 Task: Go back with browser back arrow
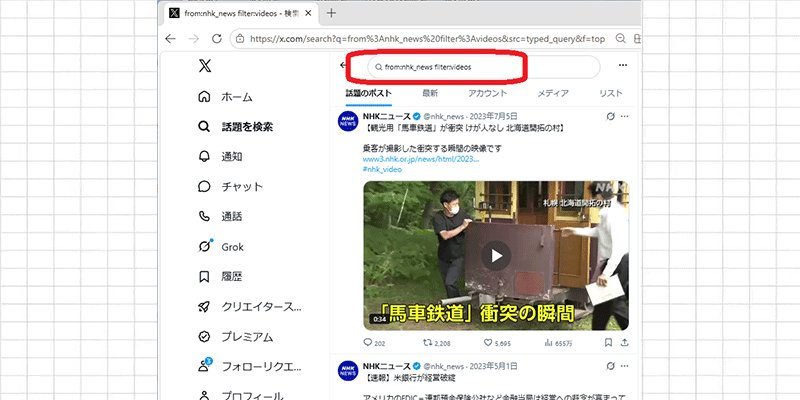pos(170,39)
